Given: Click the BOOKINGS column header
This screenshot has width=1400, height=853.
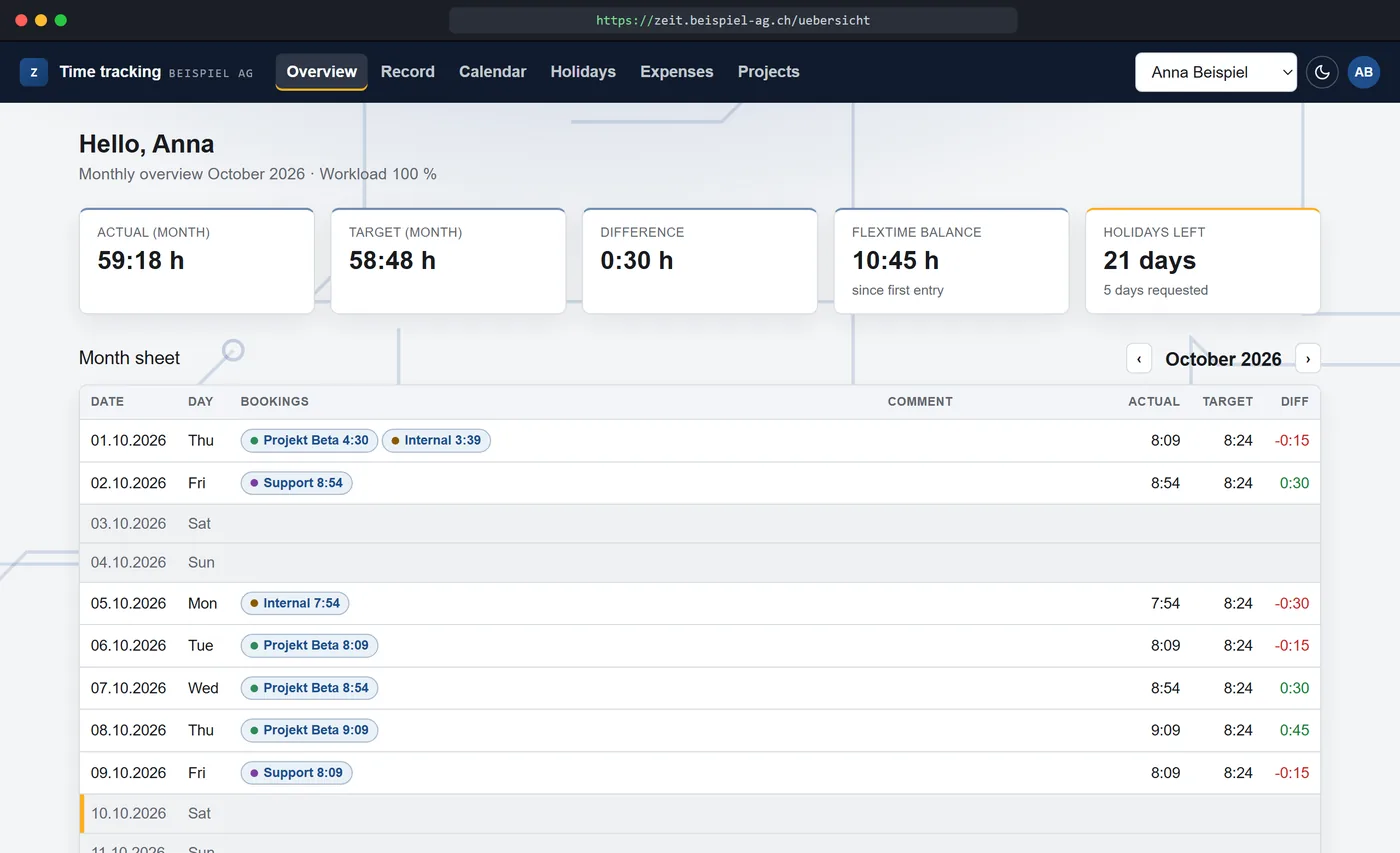Looking at the screenshot, I should pyautogui.click(x=275, y=402).
